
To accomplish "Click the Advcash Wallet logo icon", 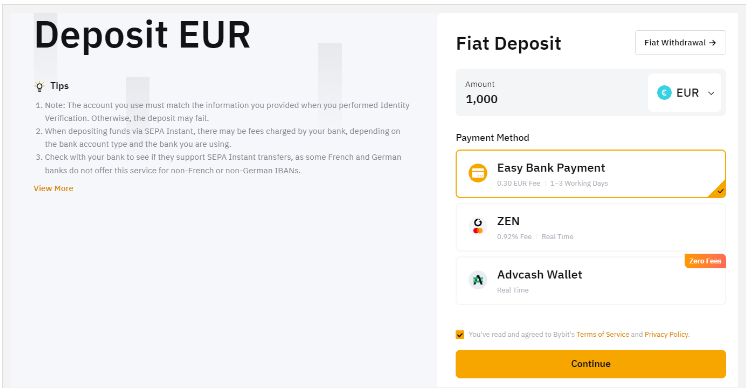I will [x=478, y=280].
